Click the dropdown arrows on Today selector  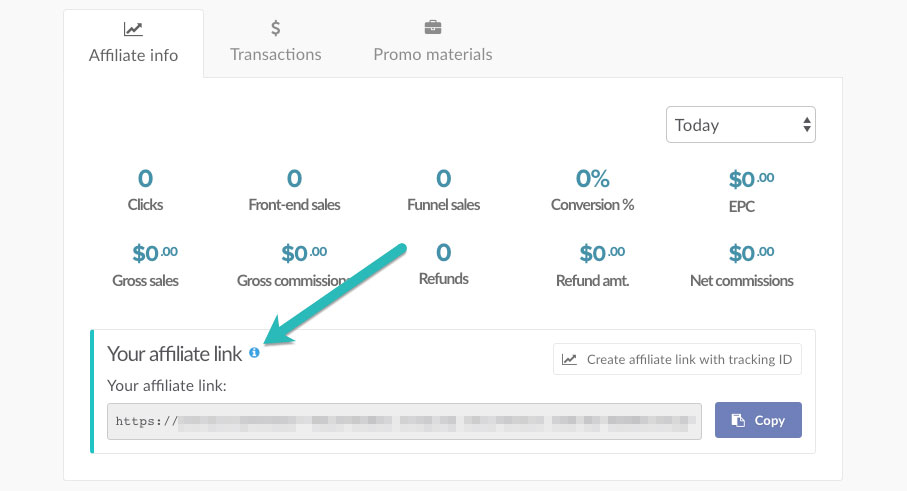tap(806, 124)
